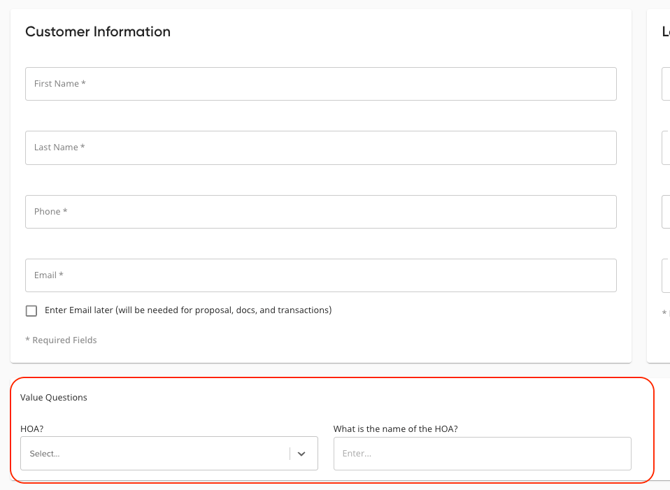Focus the Last Name input field
Viewport: 670px width, 490px height.
320,148
